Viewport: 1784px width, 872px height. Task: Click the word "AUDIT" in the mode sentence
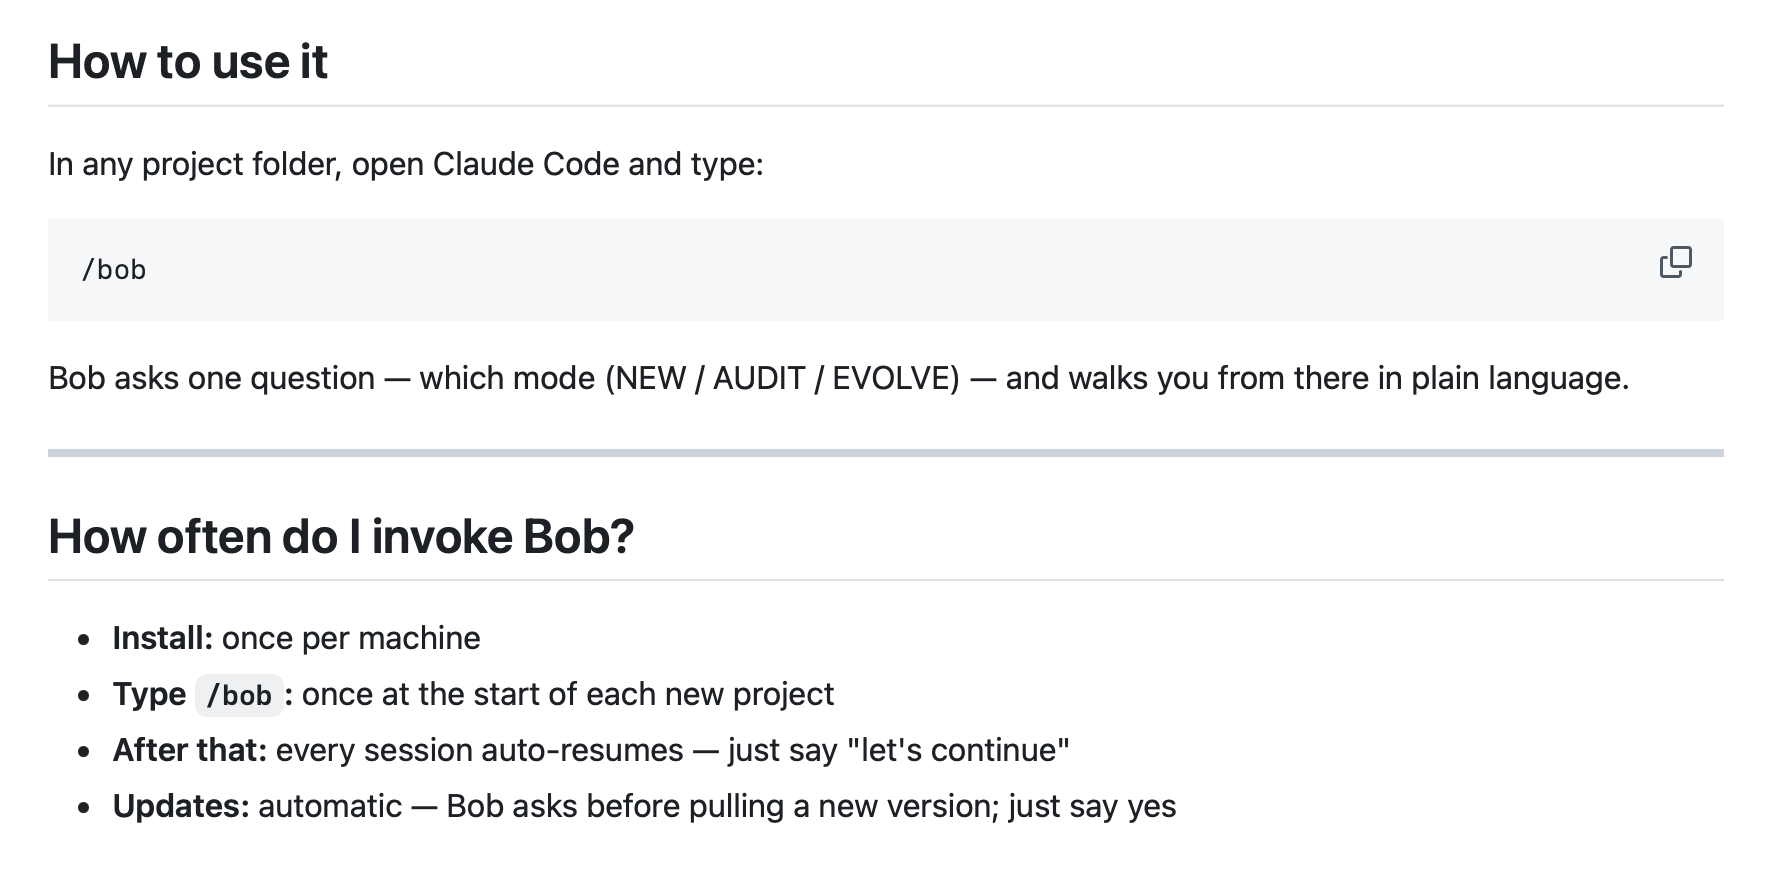(759, 378)
